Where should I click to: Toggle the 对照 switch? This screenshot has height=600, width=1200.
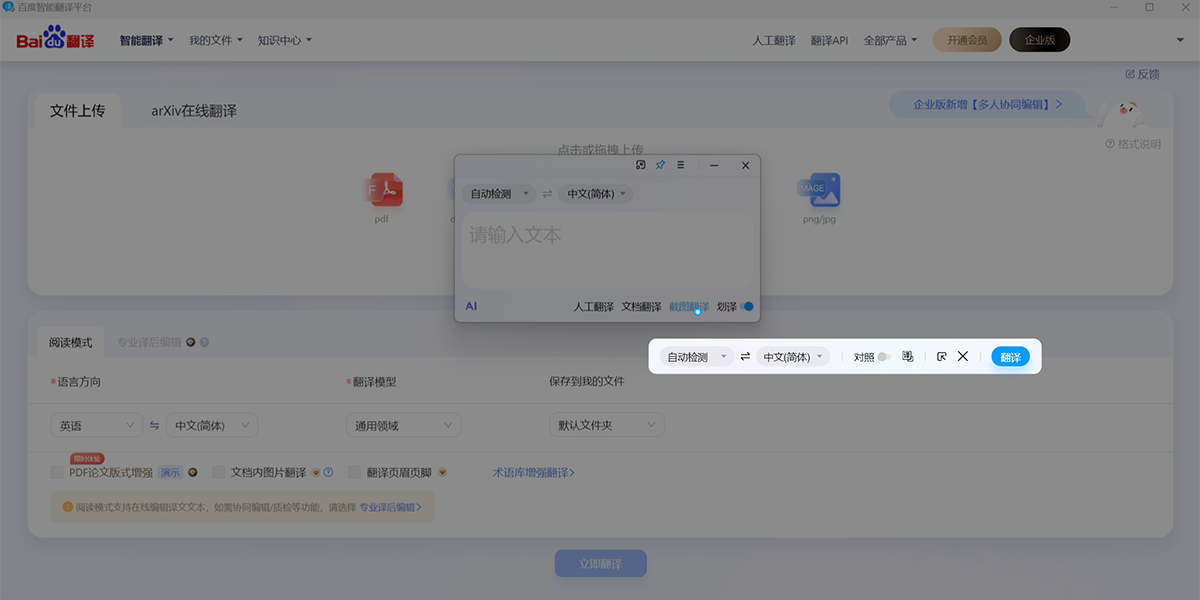coord(883,357)
